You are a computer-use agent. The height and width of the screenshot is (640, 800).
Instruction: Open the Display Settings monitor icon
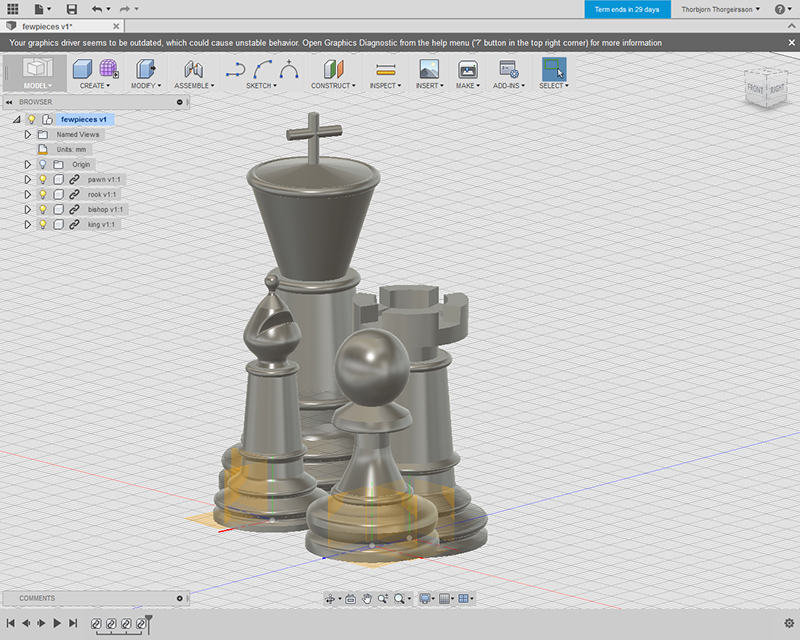[424, 599]
